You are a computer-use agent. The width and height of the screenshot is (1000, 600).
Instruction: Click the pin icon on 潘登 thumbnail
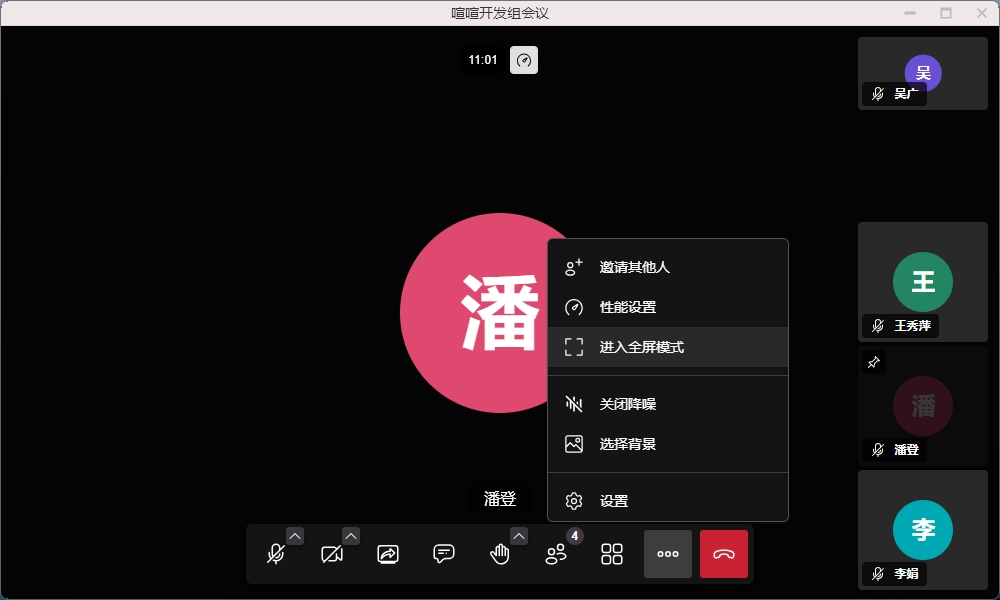pos(873,362)
